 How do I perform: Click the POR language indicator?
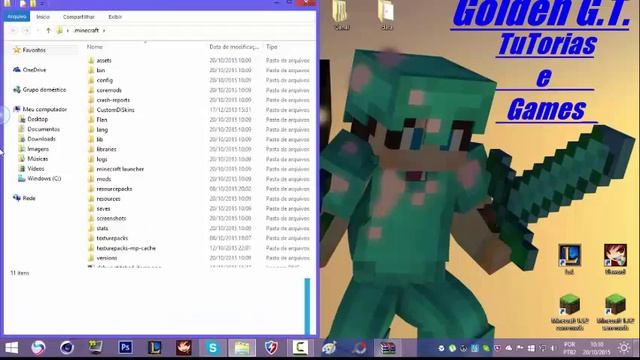pyautogui.click(x=569, y=348)
